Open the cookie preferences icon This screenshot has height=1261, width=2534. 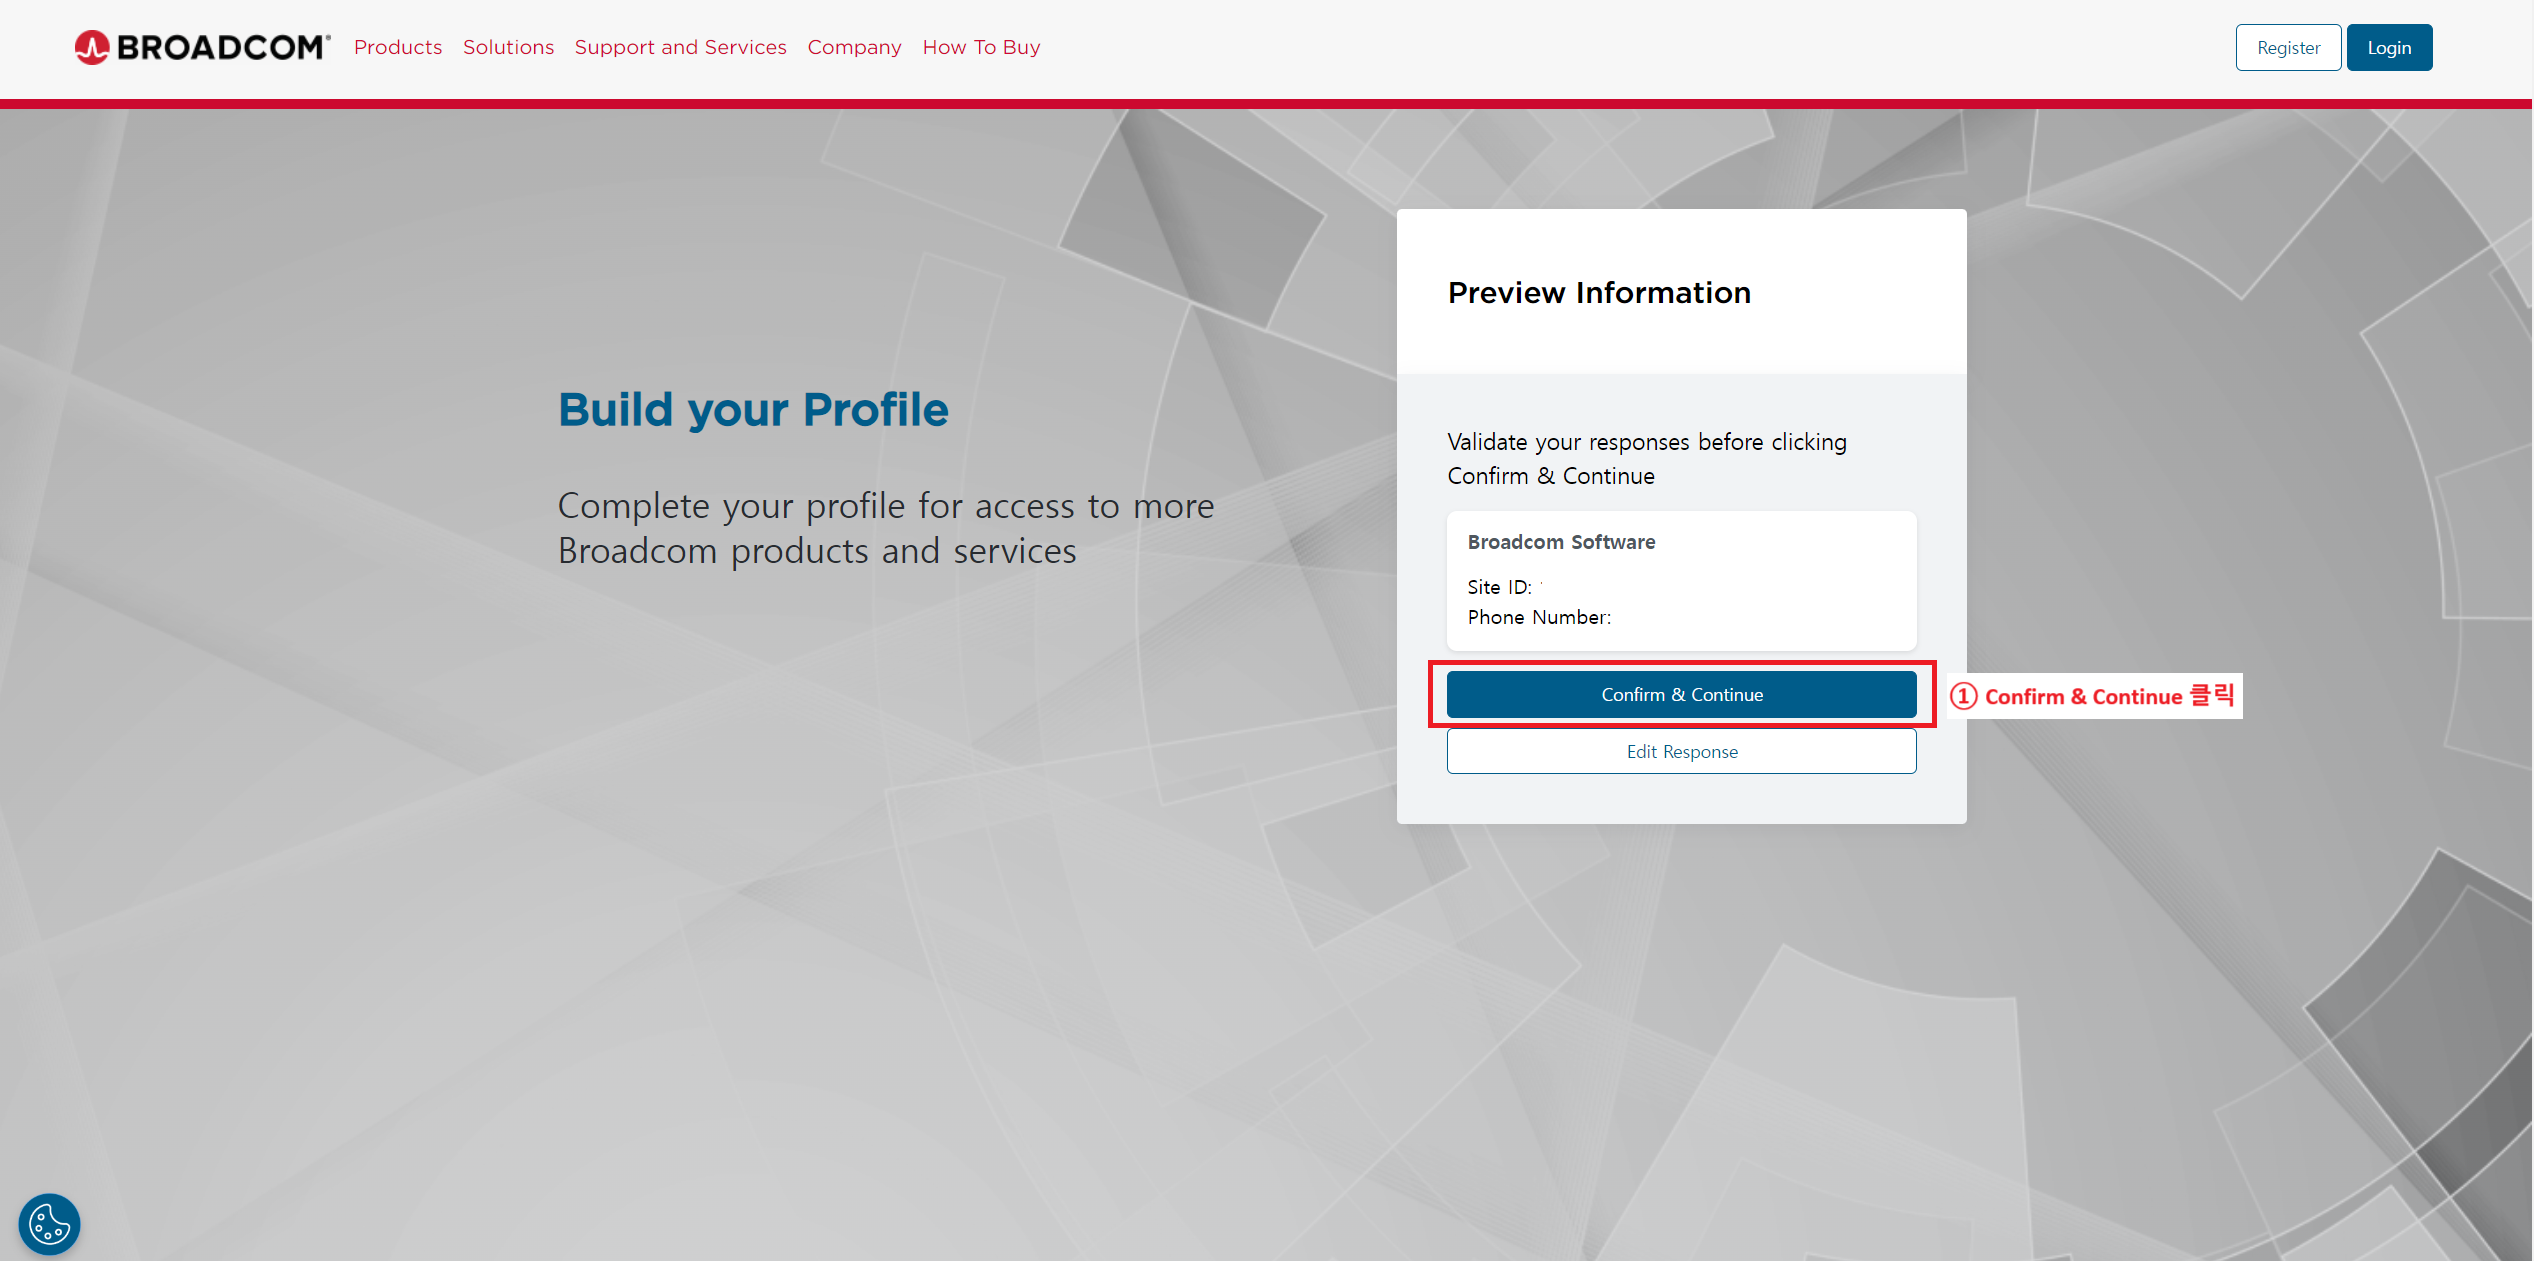pyautogui.click(x=49, y=1223)
